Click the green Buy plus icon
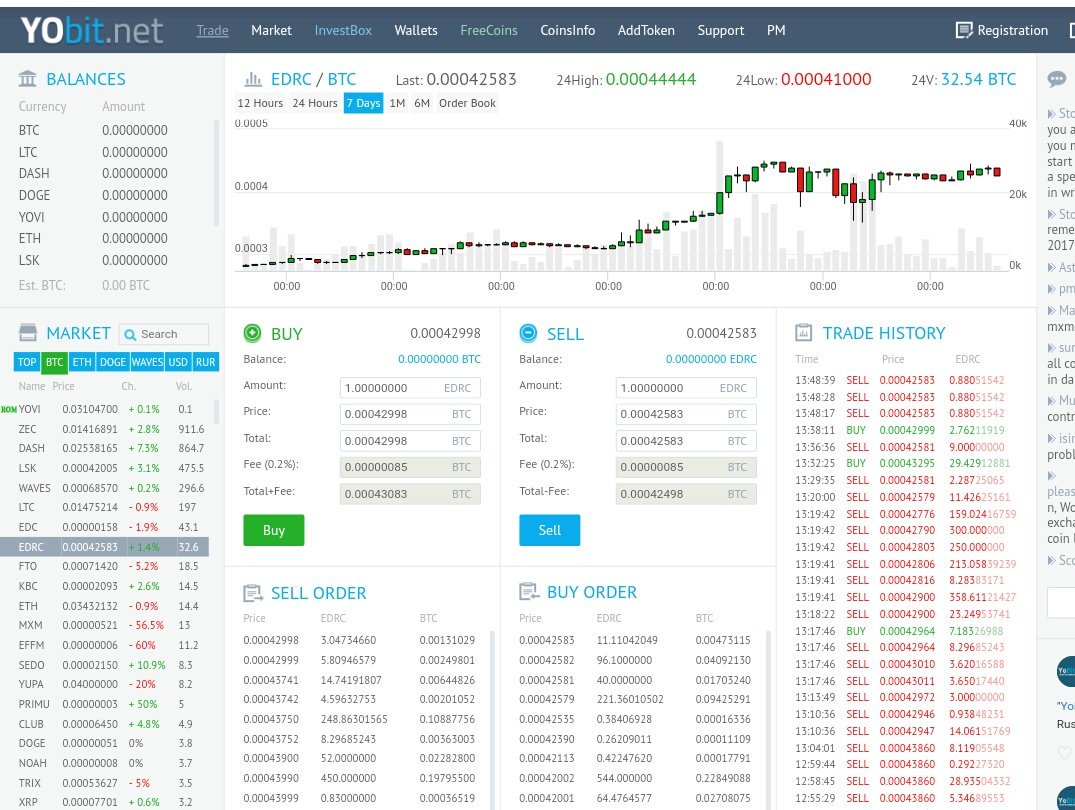Viewport: 1075px width, 810px height. (252, 333)
